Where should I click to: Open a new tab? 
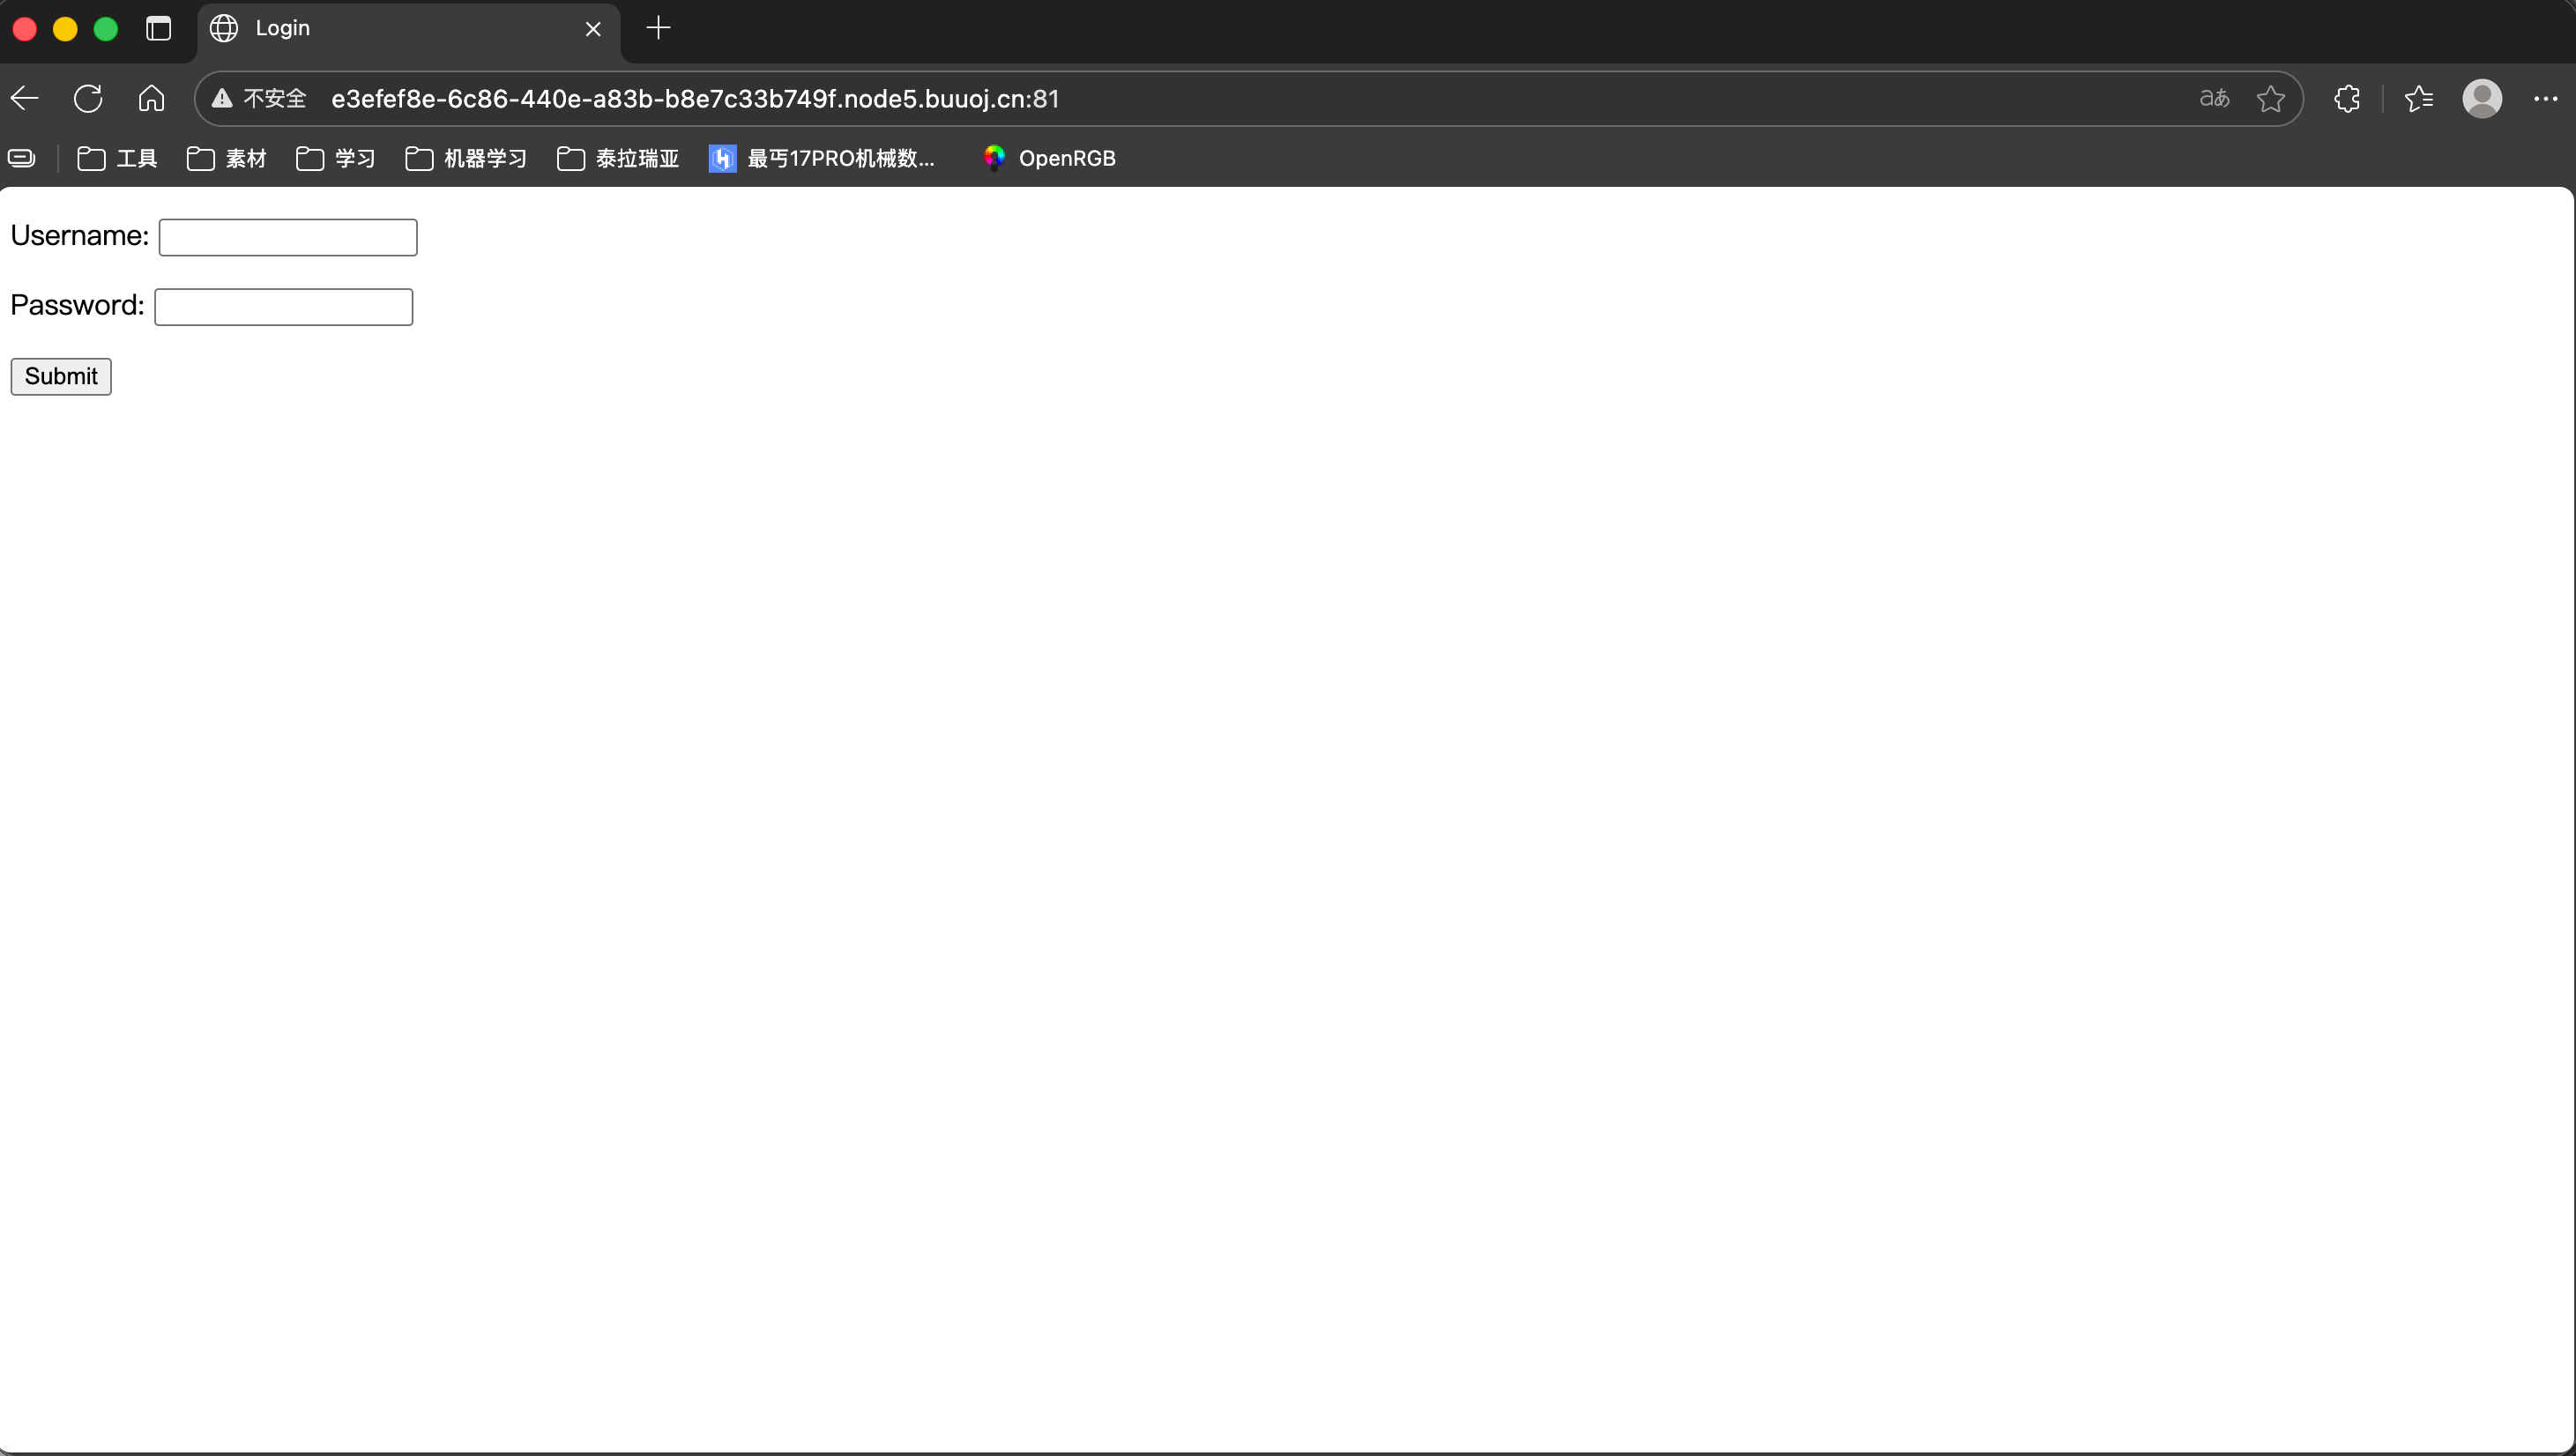pos(658,28)
